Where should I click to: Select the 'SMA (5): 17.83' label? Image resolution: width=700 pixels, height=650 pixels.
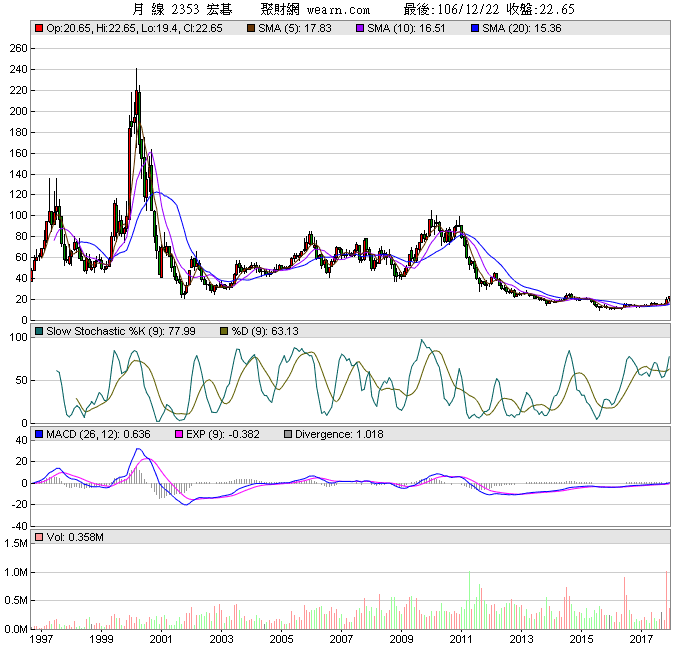295,28
